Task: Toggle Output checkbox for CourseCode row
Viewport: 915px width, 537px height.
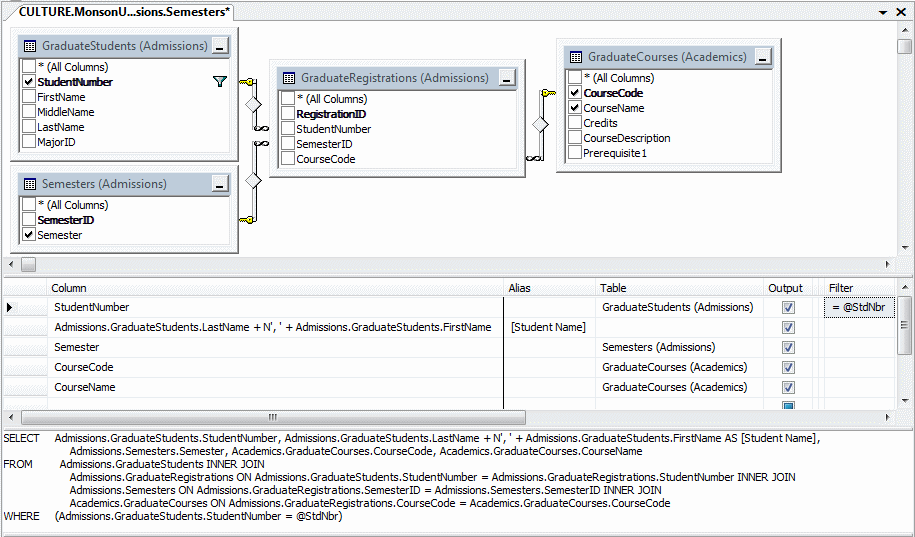Action: [x=788, y=368]
